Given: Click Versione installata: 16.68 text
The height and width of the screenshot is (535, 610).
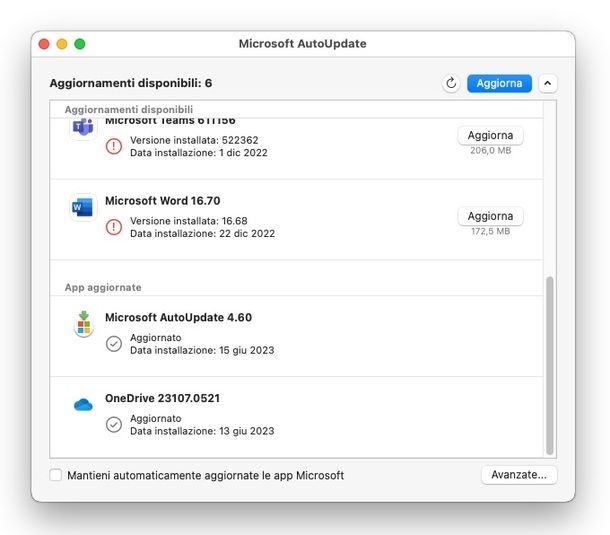Looking at the screenshot, I should click(x=189, y=221).
